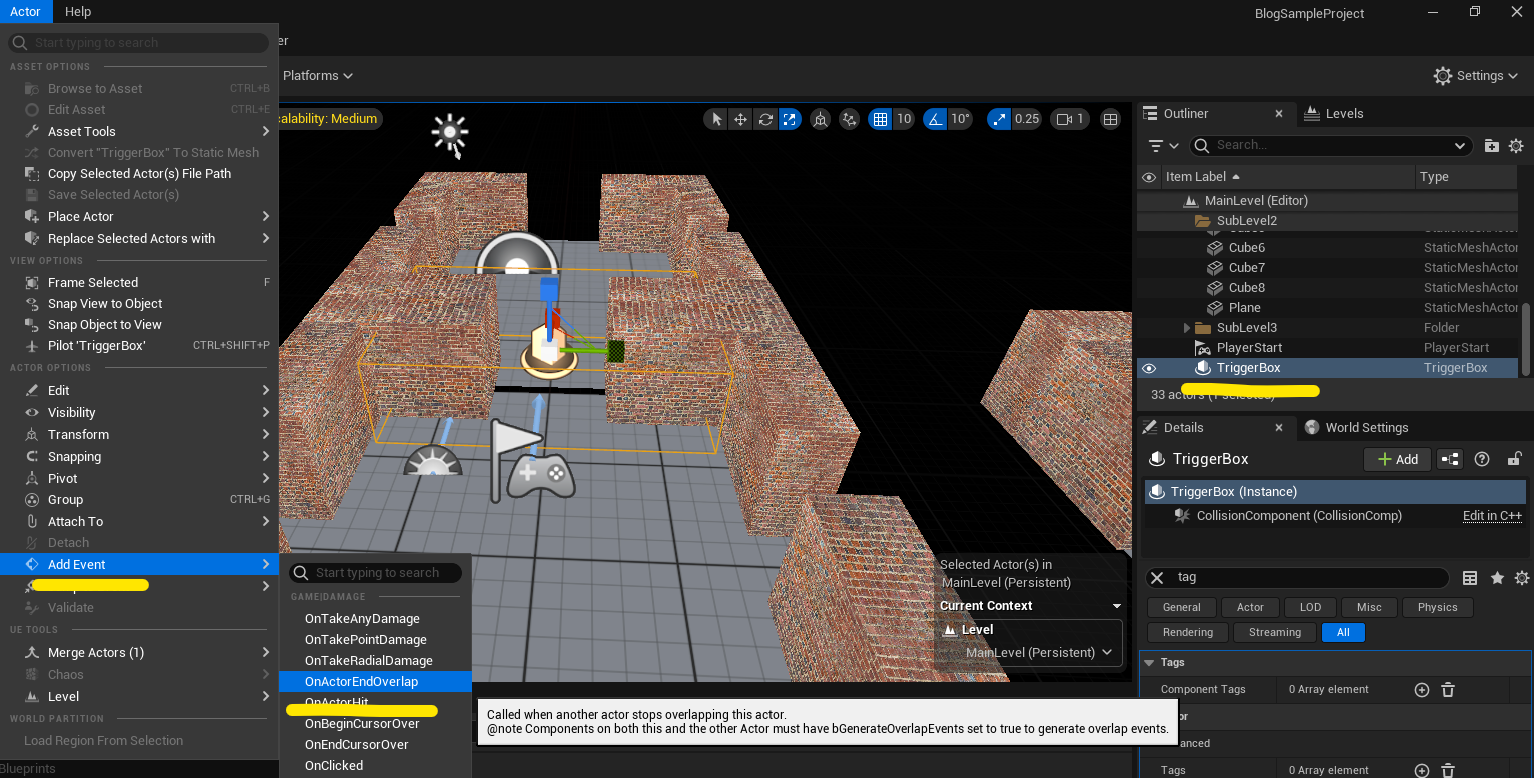The height and width of the screenshot is (778, 1534).
Task: Toggle scale snapping in viewport toolbar
Action: tap(999, 119)
